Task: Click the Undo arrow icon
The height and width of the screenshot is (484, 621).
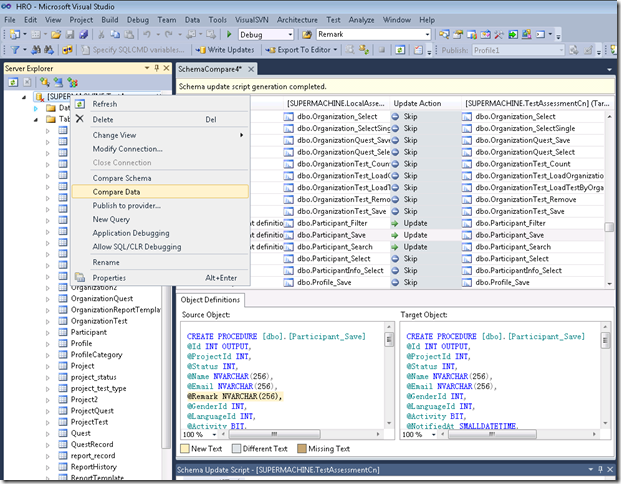Action: coord(147,34)
